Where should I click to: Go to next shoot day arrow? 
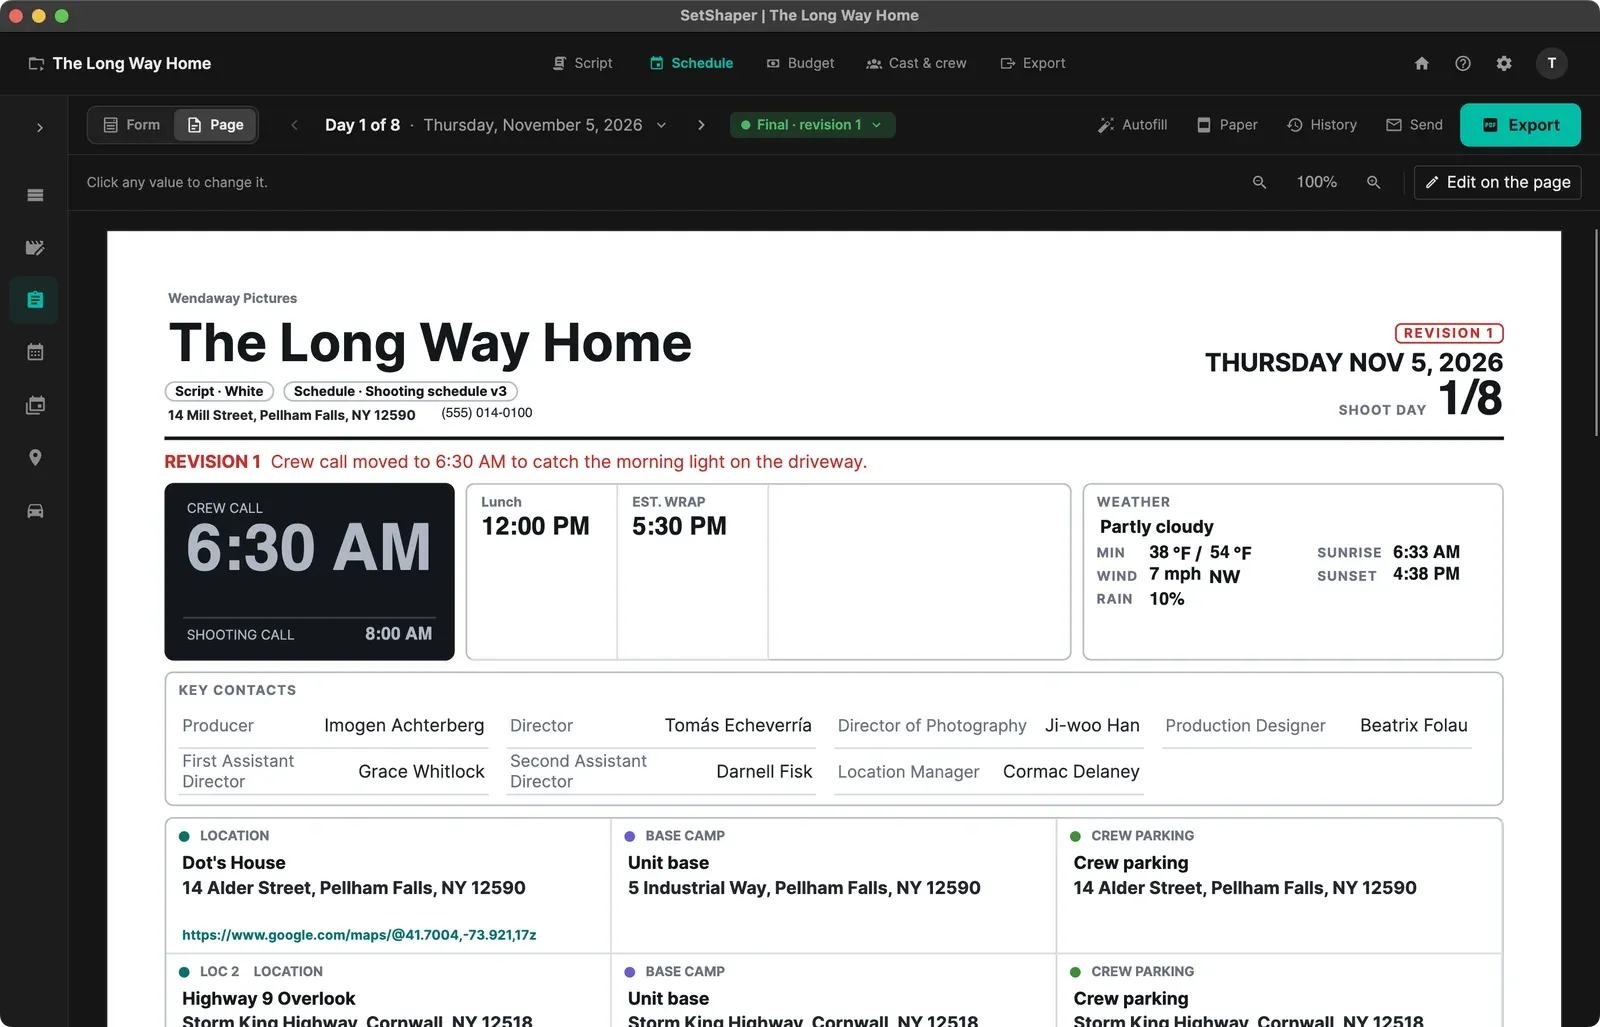click(701, 125)
